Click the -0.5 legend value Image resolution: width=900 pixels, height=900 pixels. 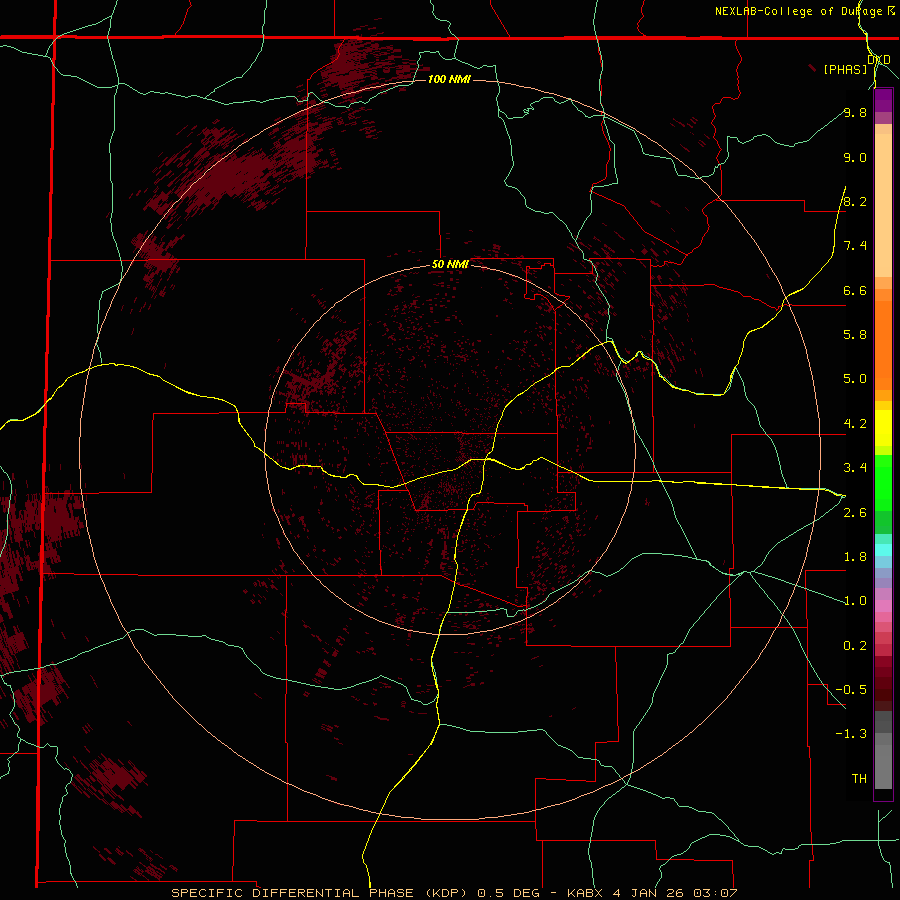[x=851, y=690]
